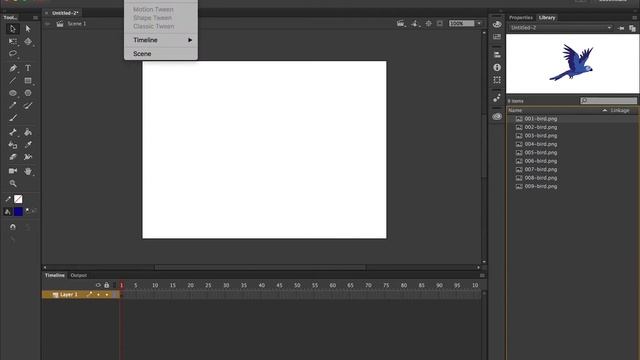This screenshot has width=640, height=360.
Task: Toggle the Snap to Objects magnet
Action: coord(13,227)
